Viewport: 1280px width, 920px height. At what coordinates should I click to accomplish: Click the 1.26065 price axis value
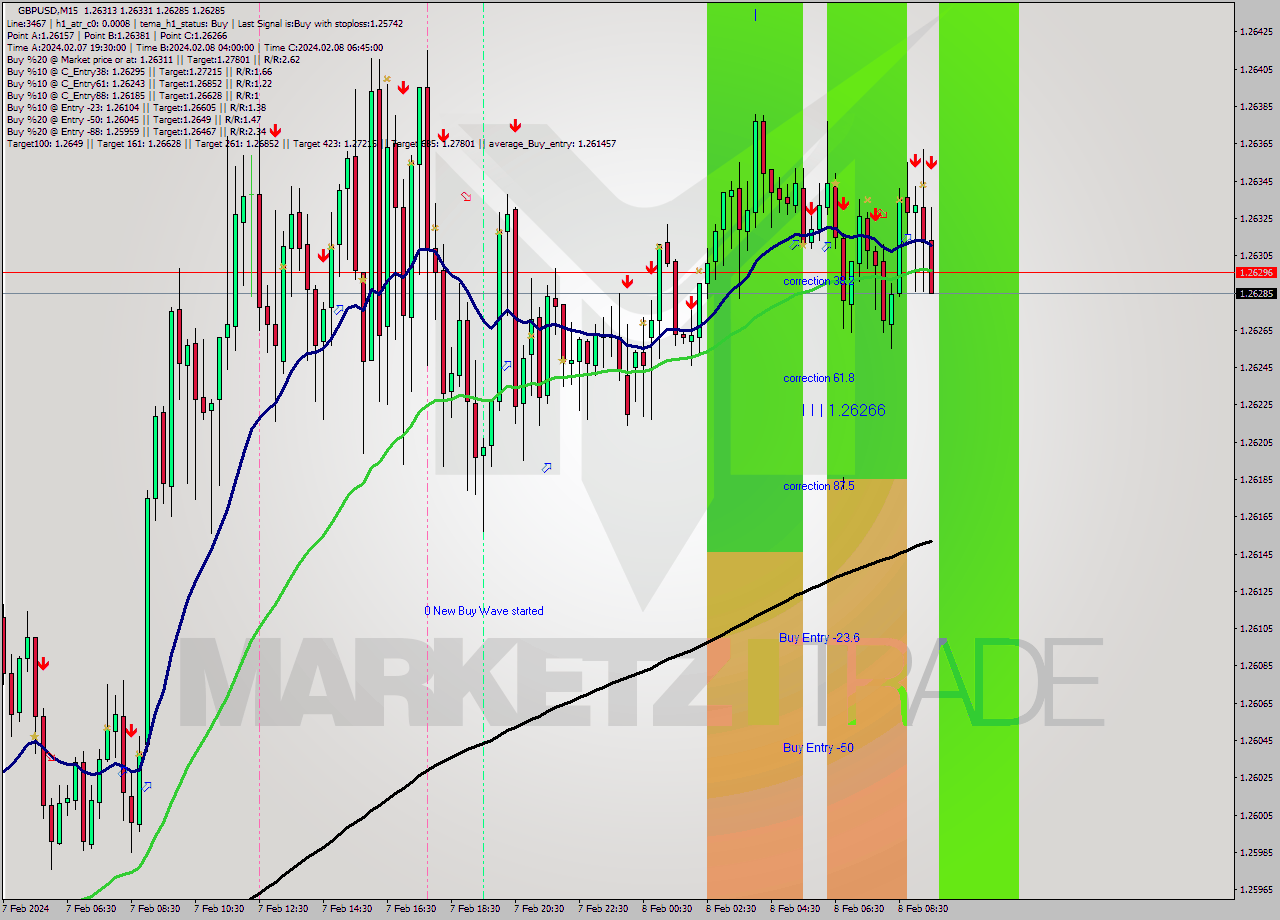[x=1256, y=703]
